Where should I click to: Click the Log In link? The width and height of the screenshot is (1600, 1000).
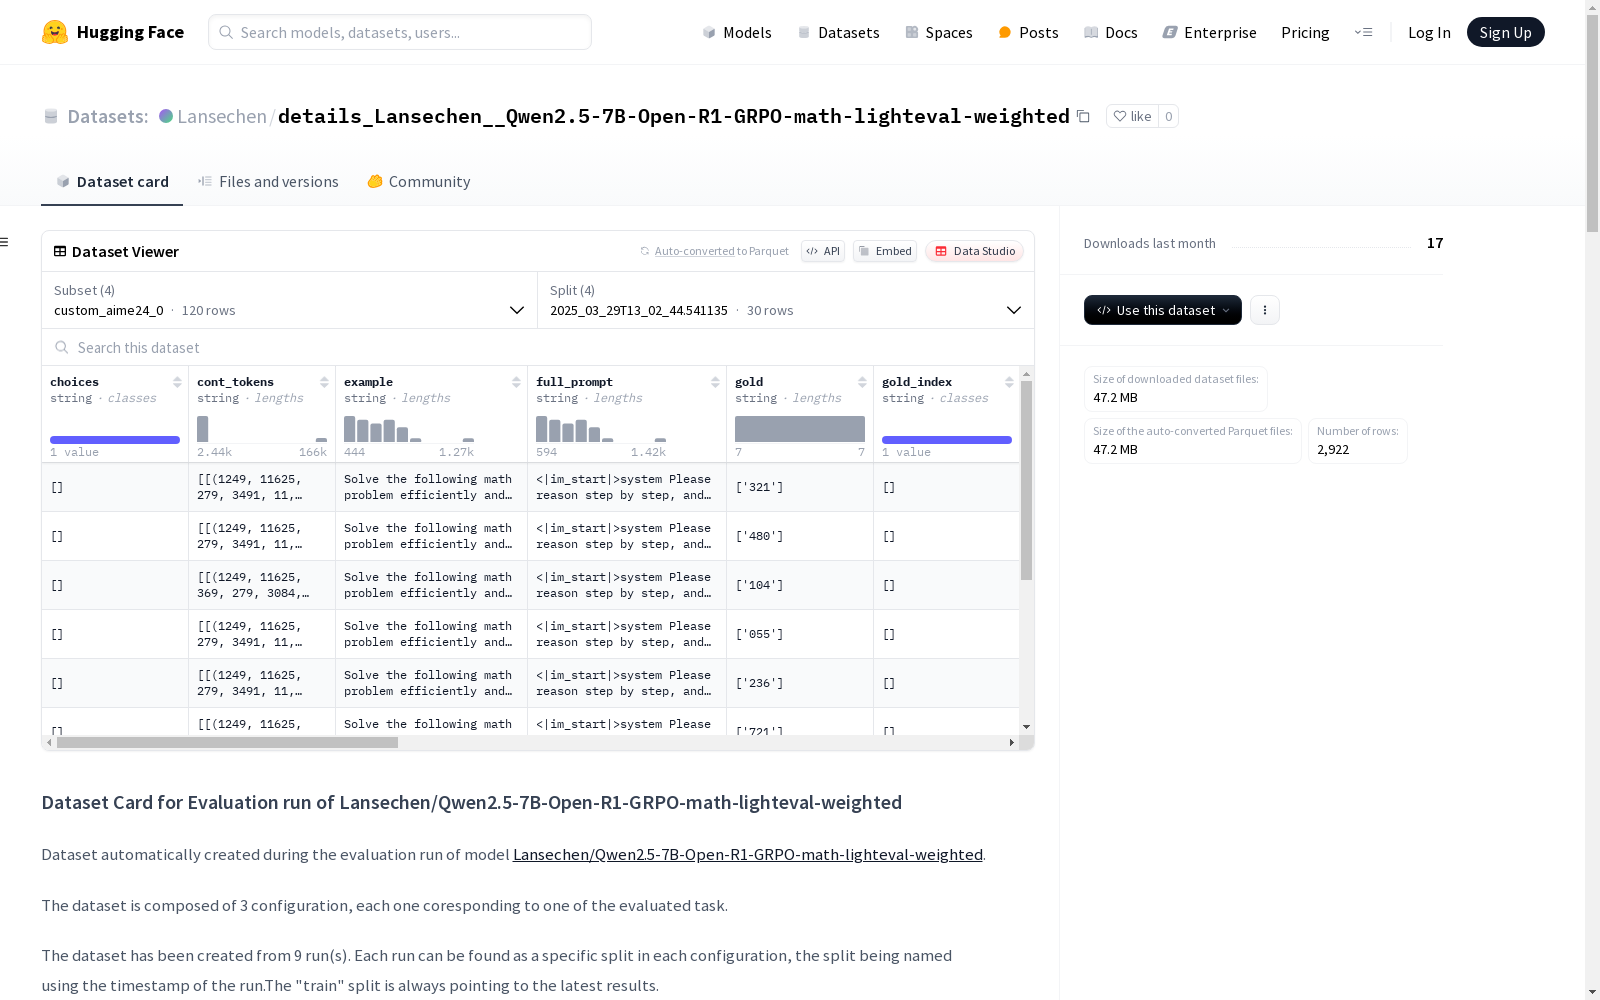click(x=1429, y=32)
